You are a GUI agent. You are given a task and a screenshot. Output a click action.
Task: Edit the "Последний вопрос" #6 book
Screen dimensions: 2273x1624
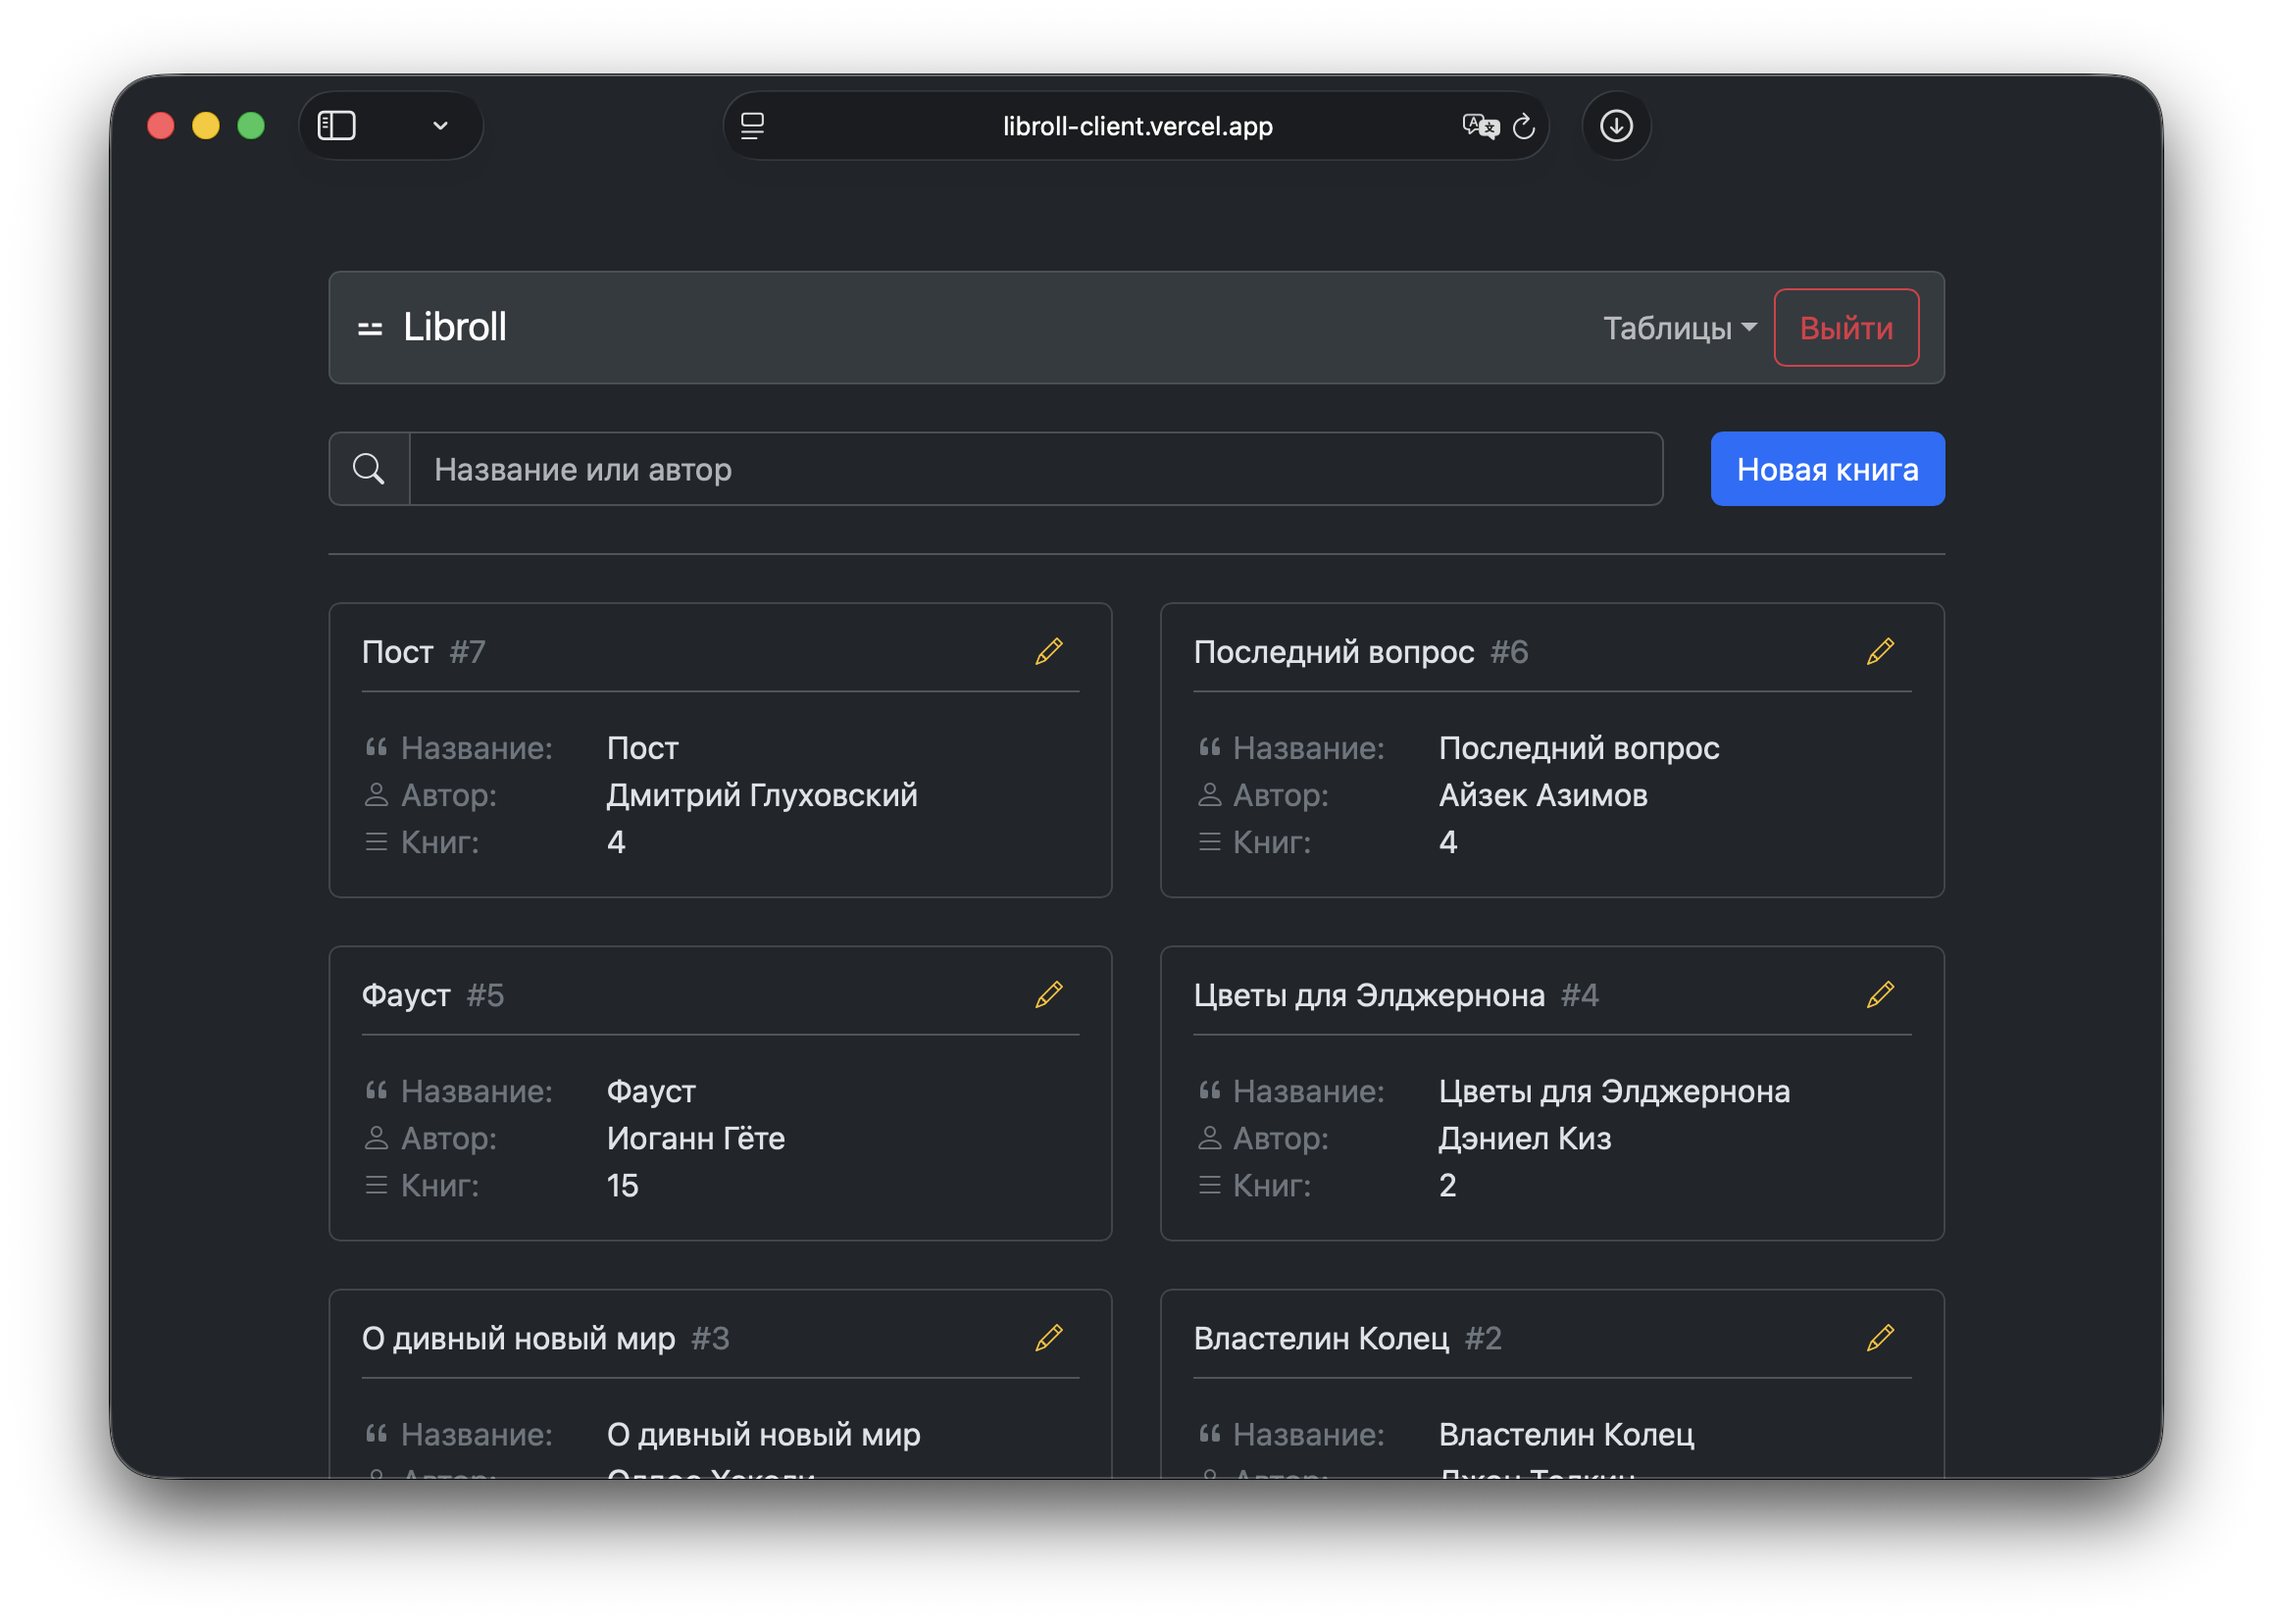click(x=1880, y=652)
